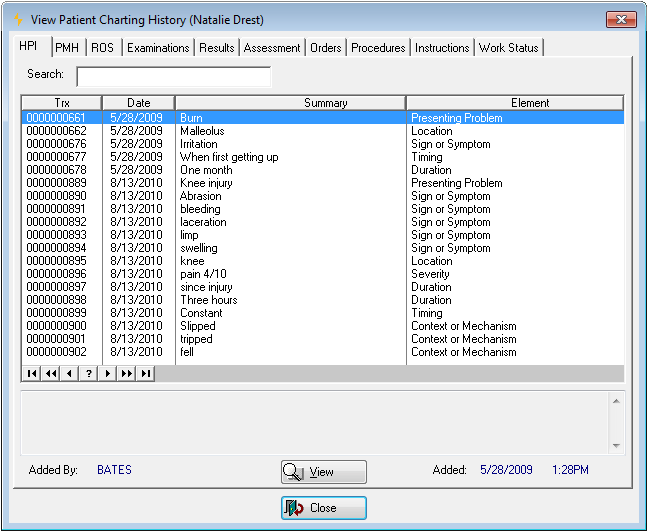648x532 pixels.
Task: Open the Procedures tab
Action: 378,48
